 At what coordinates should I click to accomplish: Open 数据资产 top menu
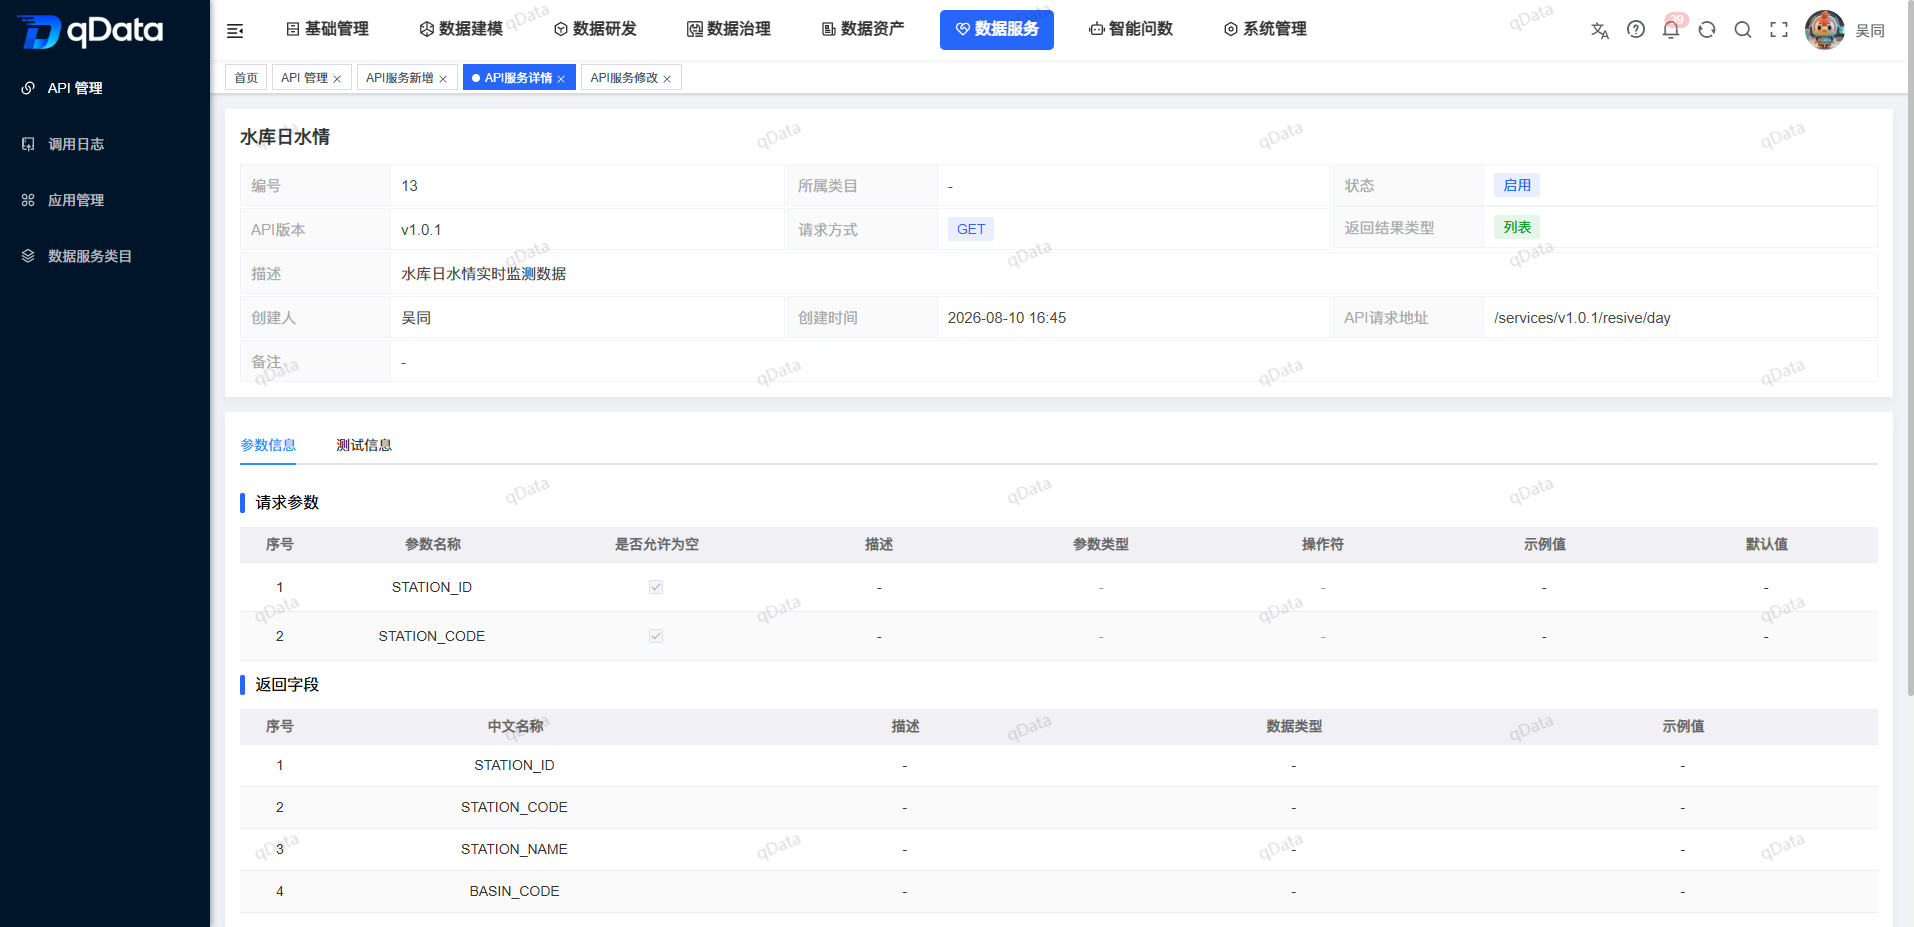pyautogui.click(x=863, y=29)
